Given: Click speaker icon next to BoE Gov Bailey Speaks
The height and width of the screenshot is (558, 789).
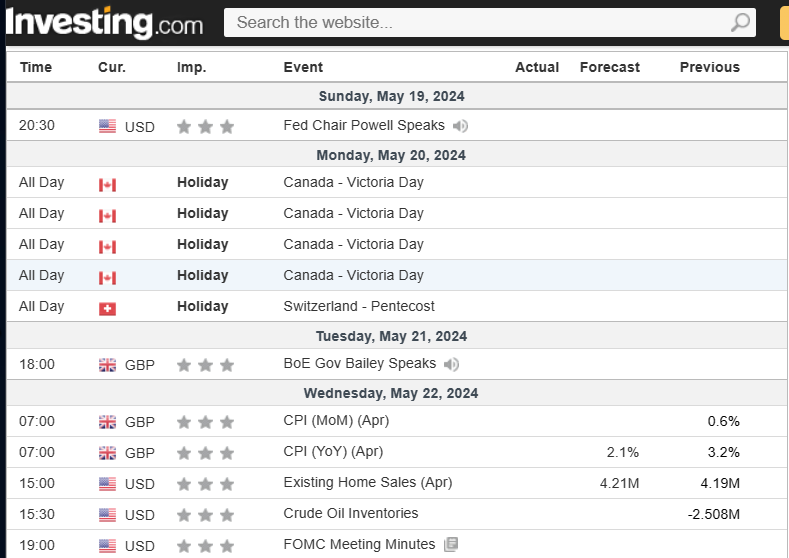Looking at the screenshot, I should [452, 364].
